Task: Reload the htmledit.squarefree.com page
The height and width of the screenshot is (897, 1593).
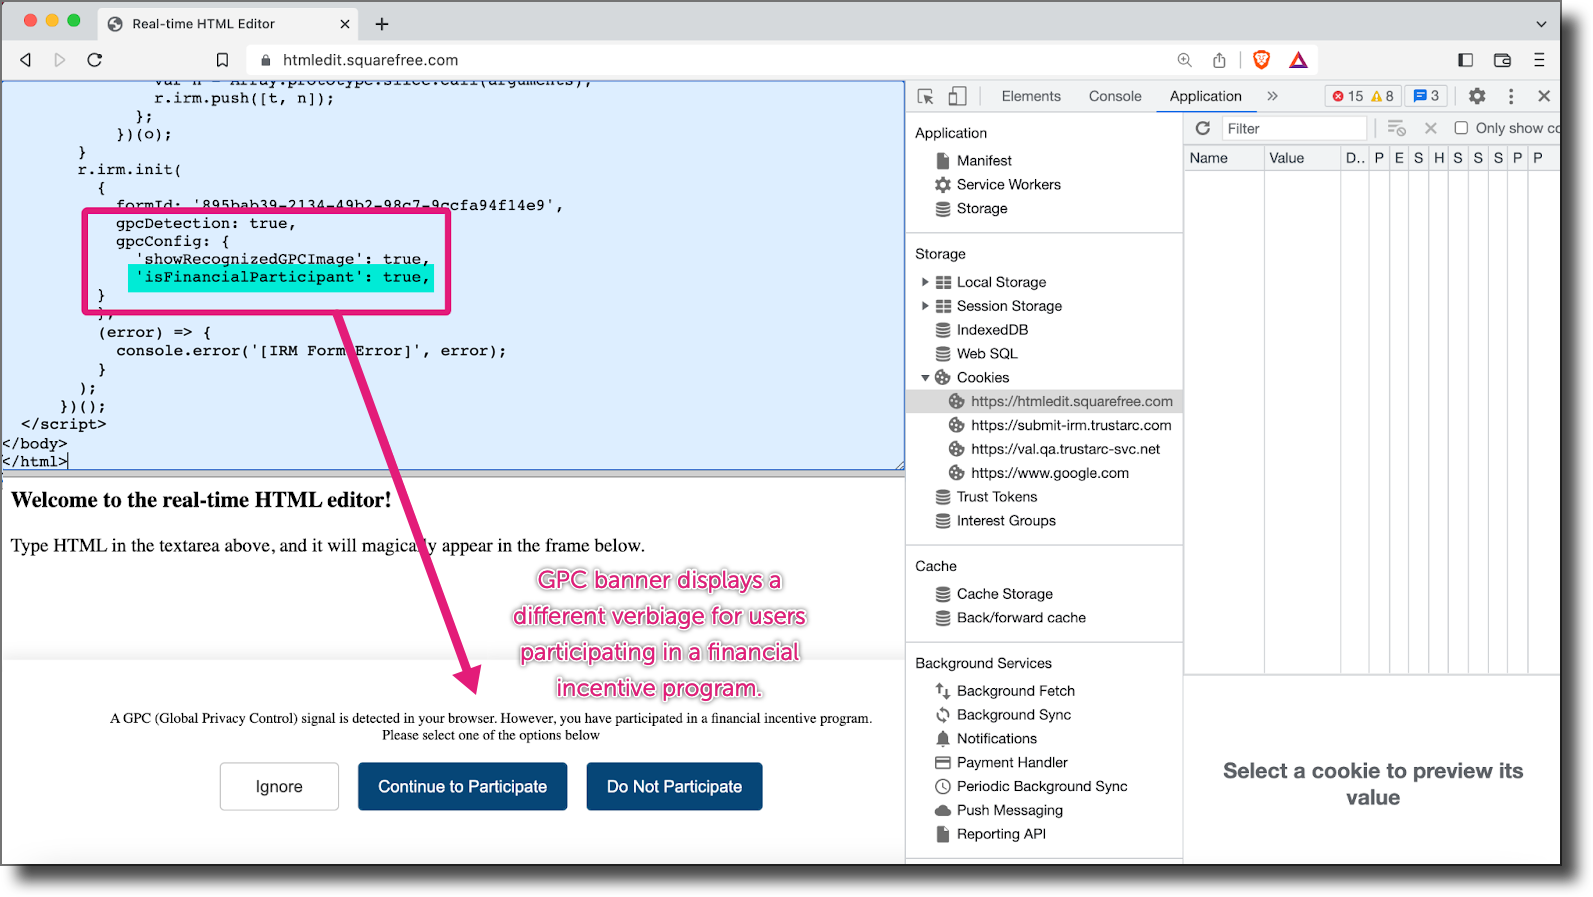Action: 95,60
